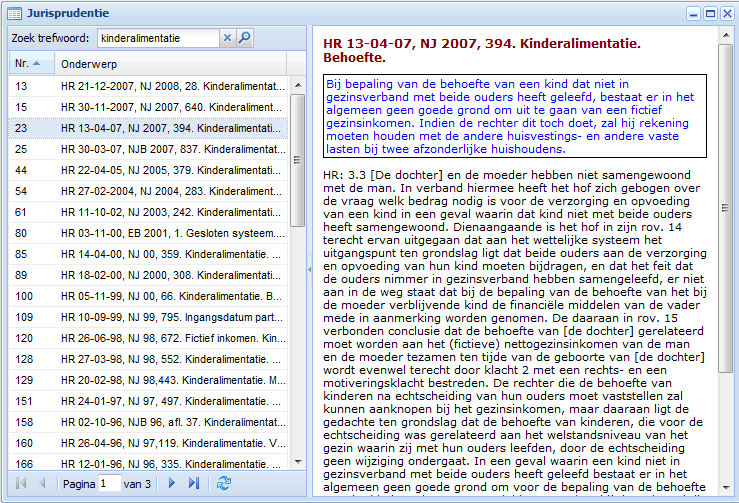Screen dimensions: 739x503
Task: Go to first page arrow
Action: [x=21, y=483]
